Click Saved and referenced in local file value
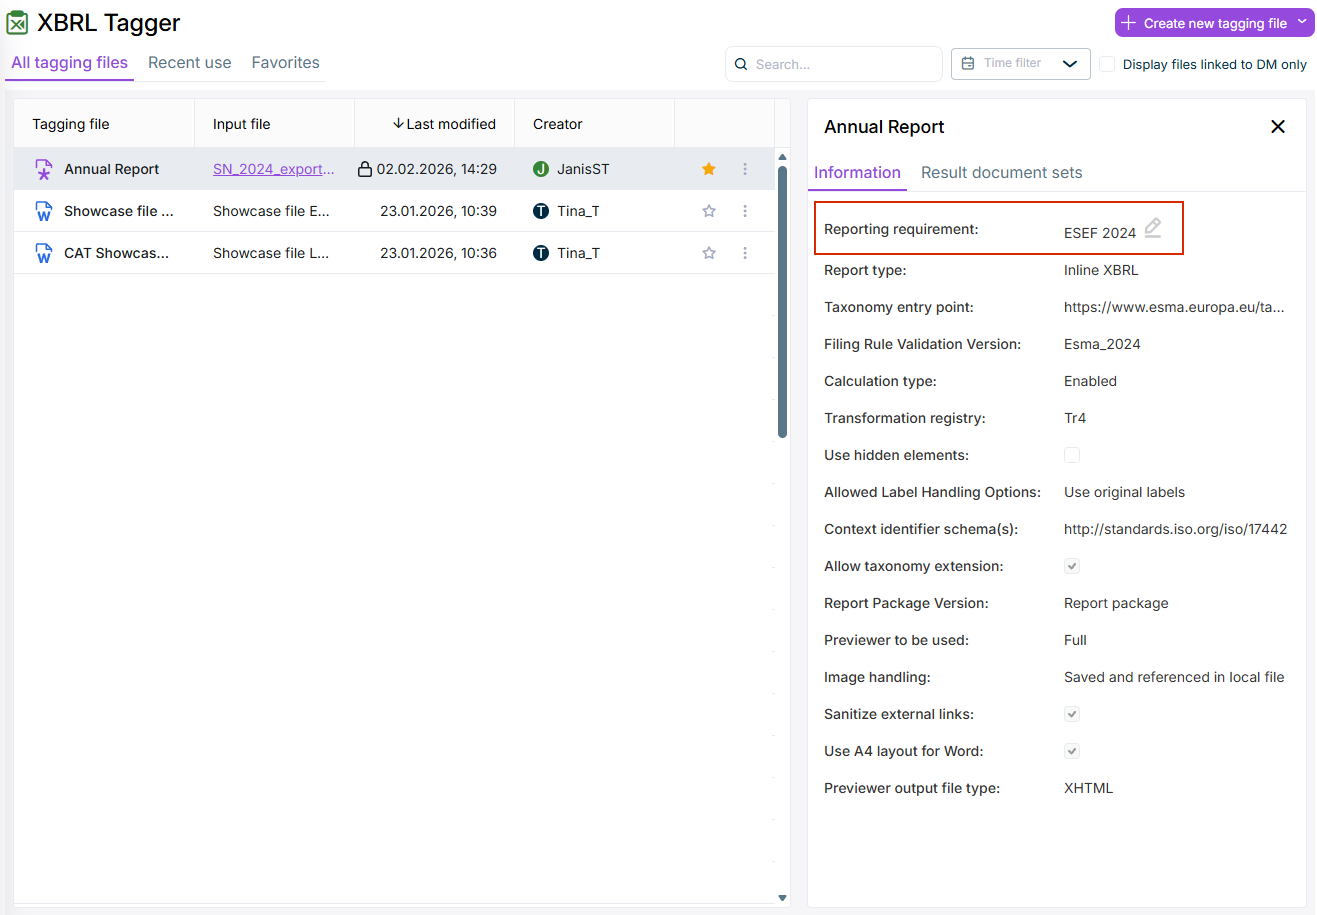This screenshot has width=1317, height=915. (x=1174, y=677)
